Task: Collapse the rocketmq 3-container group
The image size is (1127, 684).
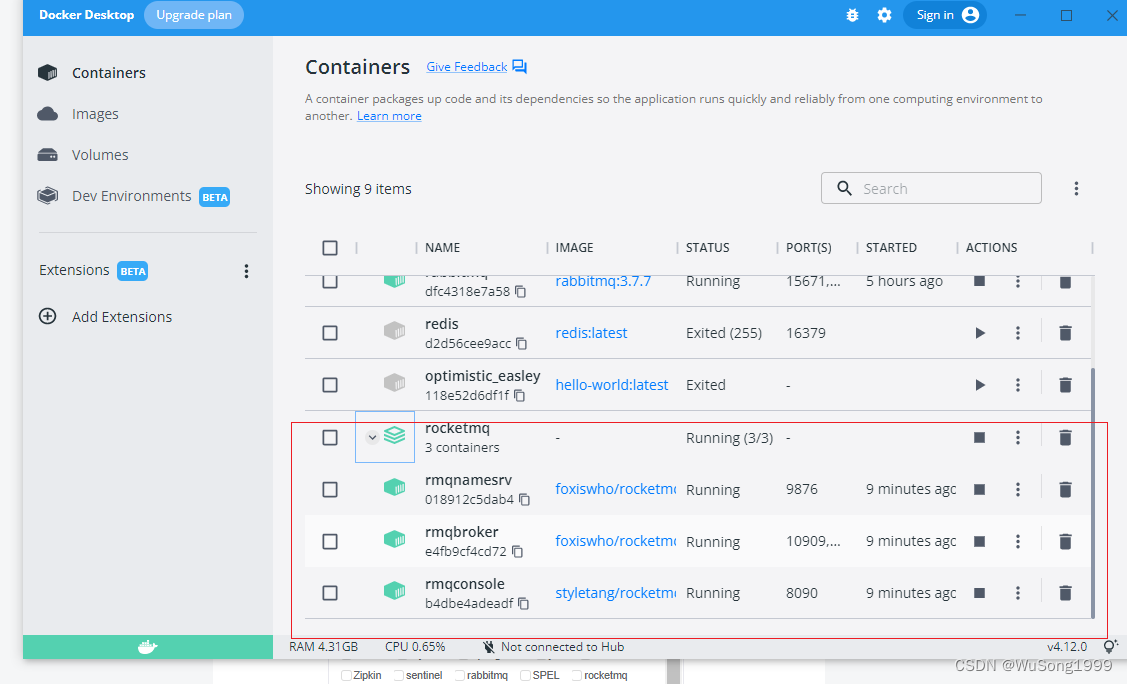Action: click(x=372, y=437)
